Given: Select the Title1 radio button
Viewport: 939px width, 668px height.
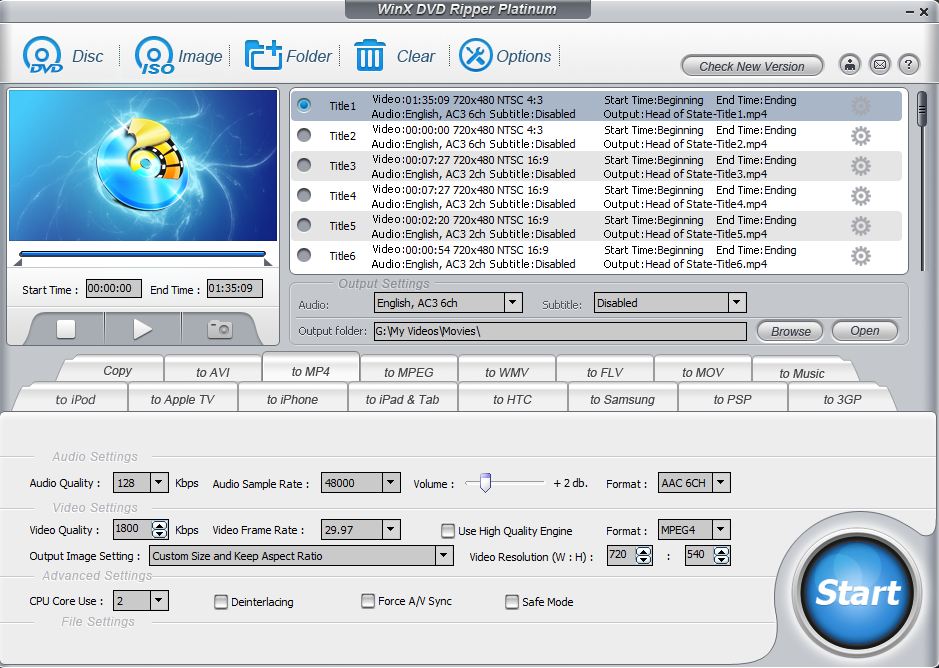Looking at the screenshot, I should pyautogui.click(x=304, y=105).
